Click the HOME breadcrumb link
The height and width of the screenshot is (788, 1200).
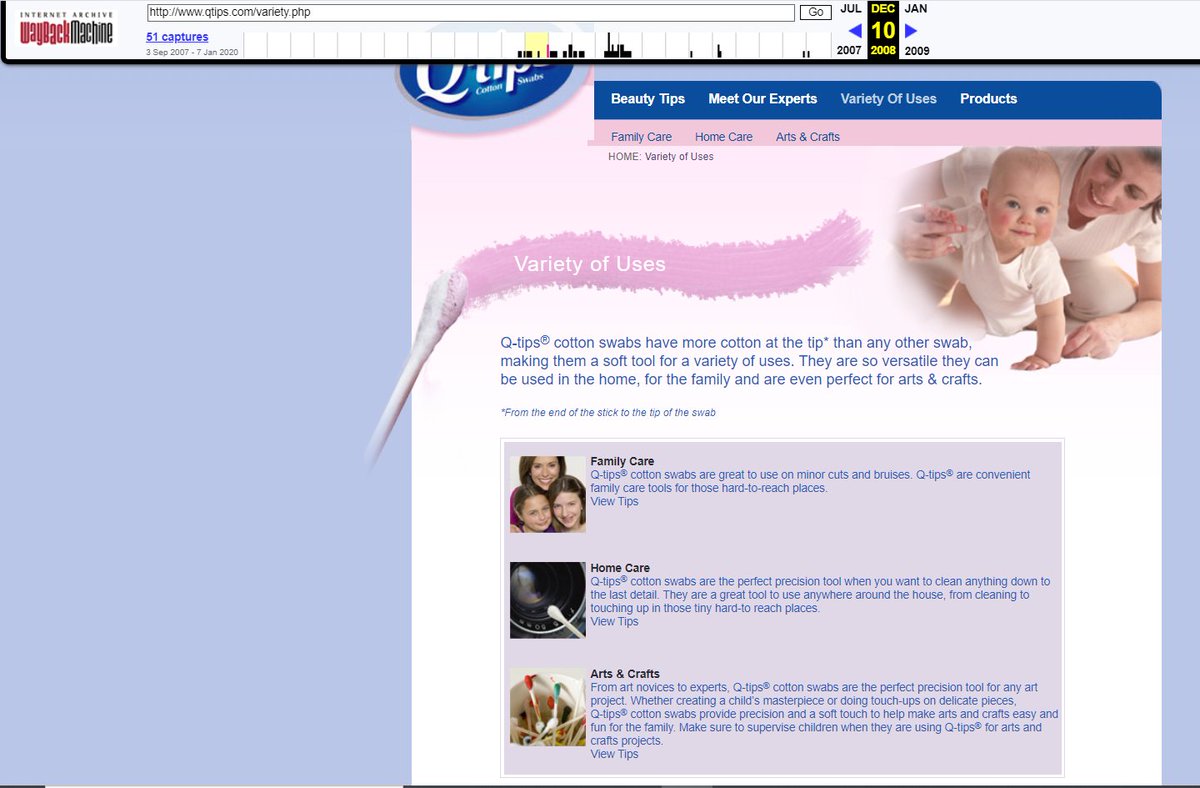623,157
